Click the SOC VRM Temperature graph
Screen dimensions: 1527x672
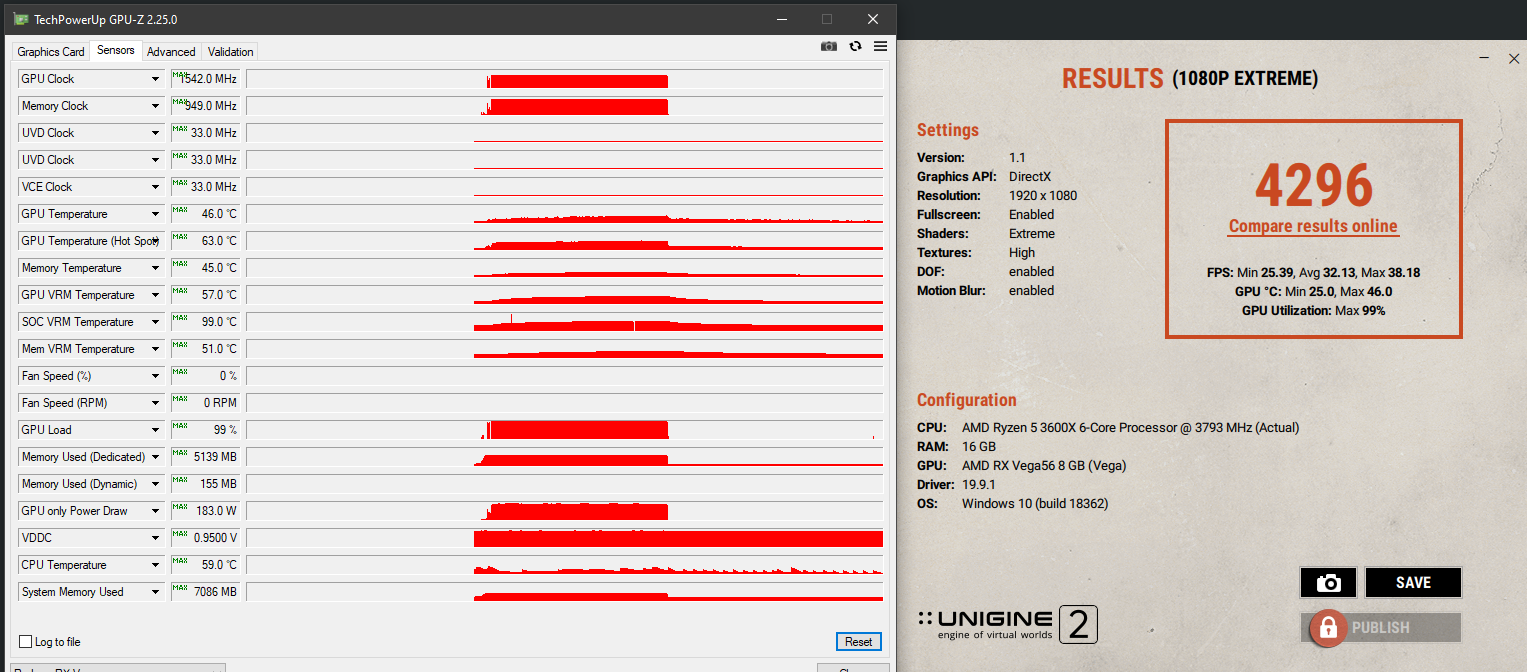click(x=564, y=322)
